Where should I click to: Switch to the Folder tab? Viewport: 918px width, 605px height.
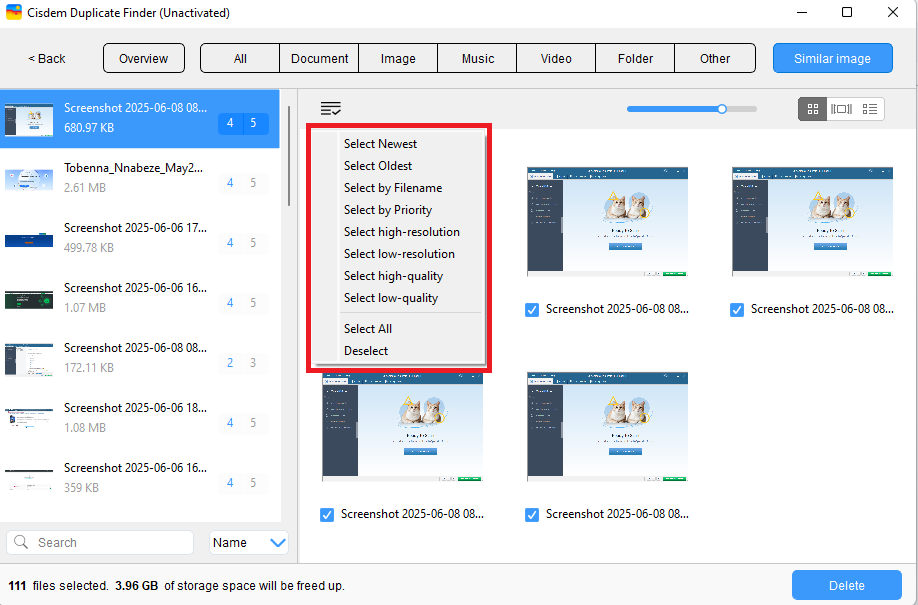[635, 58]
